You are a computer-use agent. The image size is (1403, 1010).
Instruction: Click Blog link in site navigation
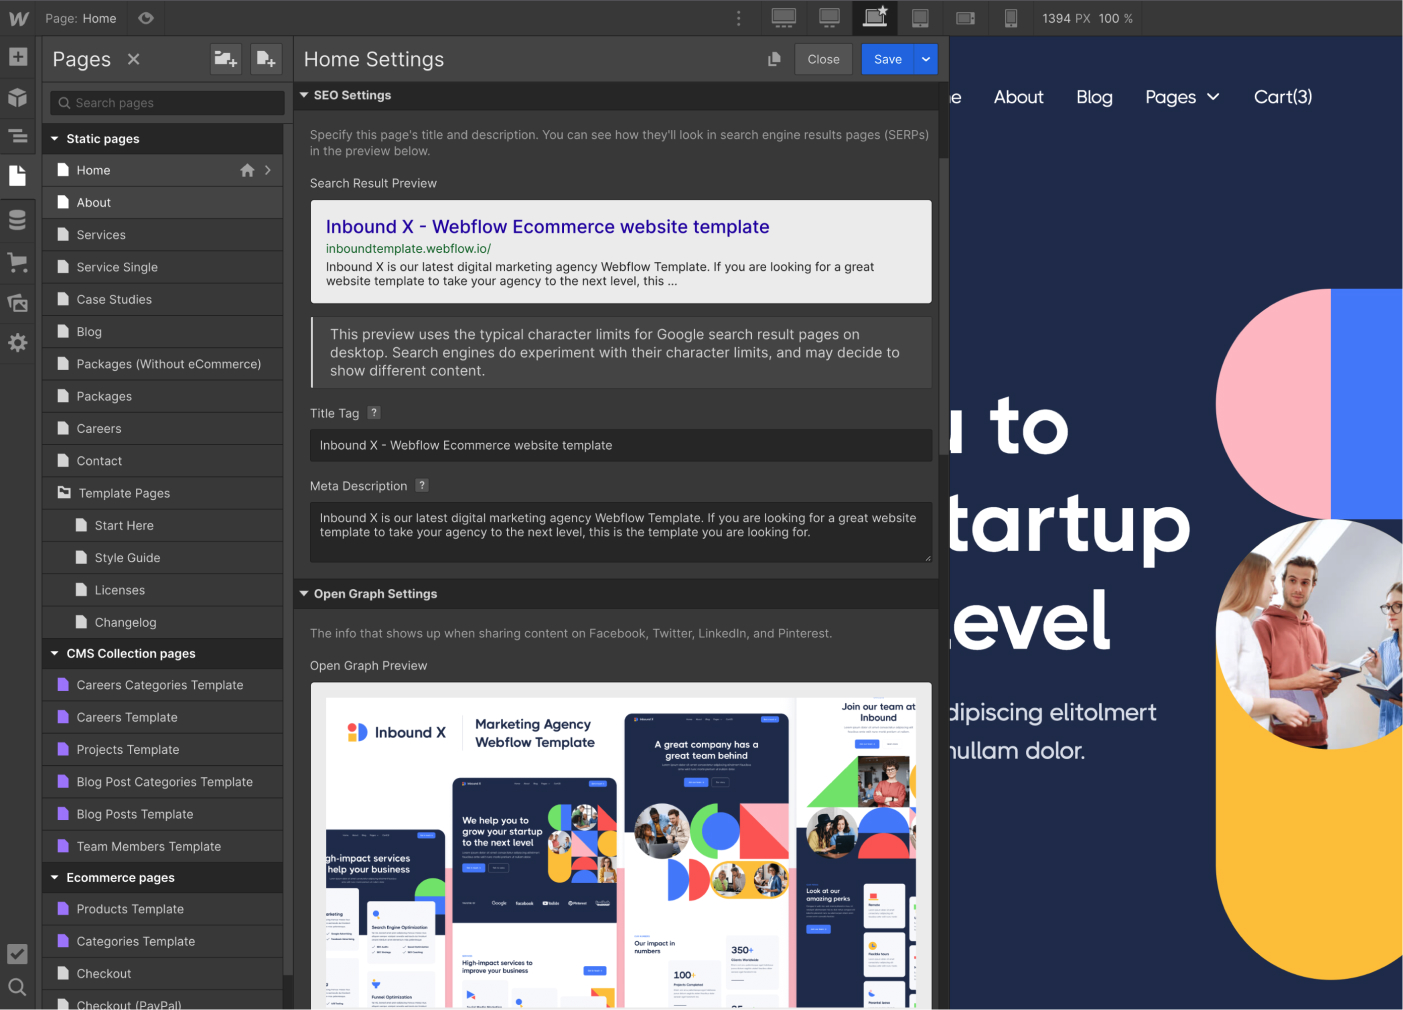click(1094, 97)
